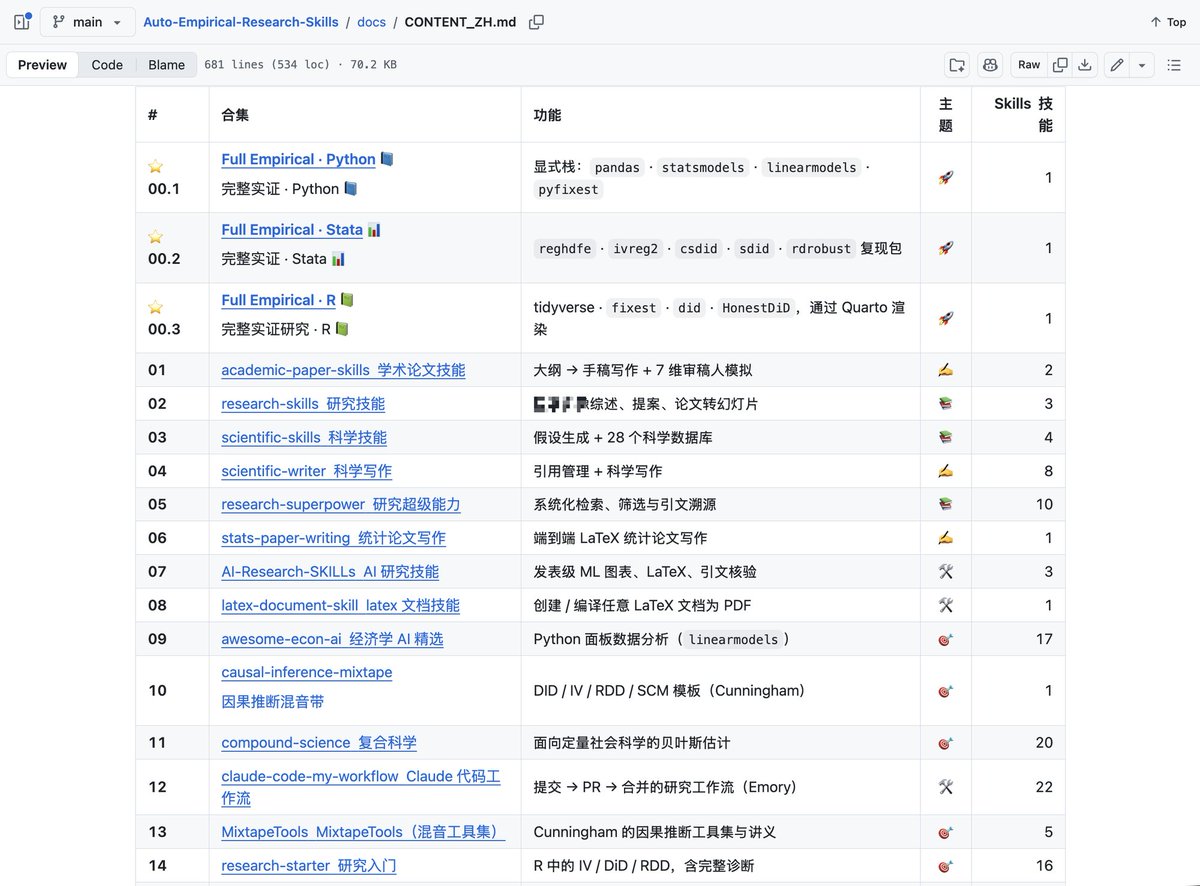
Task: Click rocket emoji in Full Empirical Python row
Action: [x=946, y=178]
